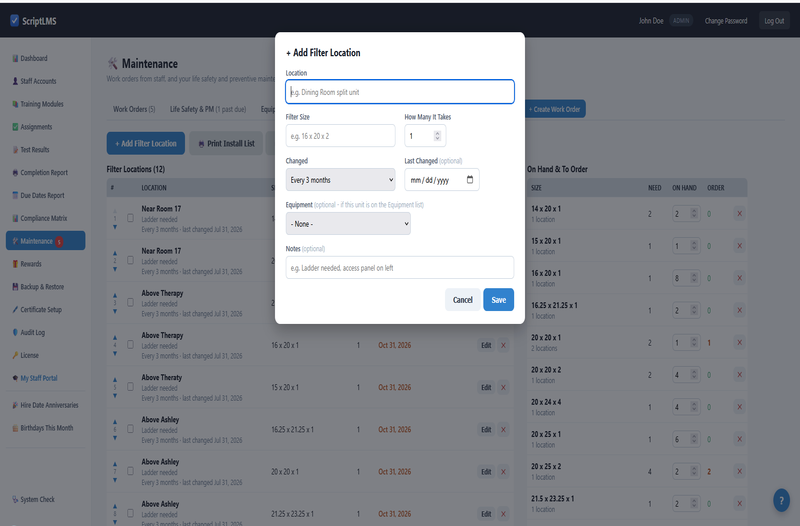The width and height of the screenshot is (800, 526).
Task: Click Print Install List
Action: click(226, 143)
